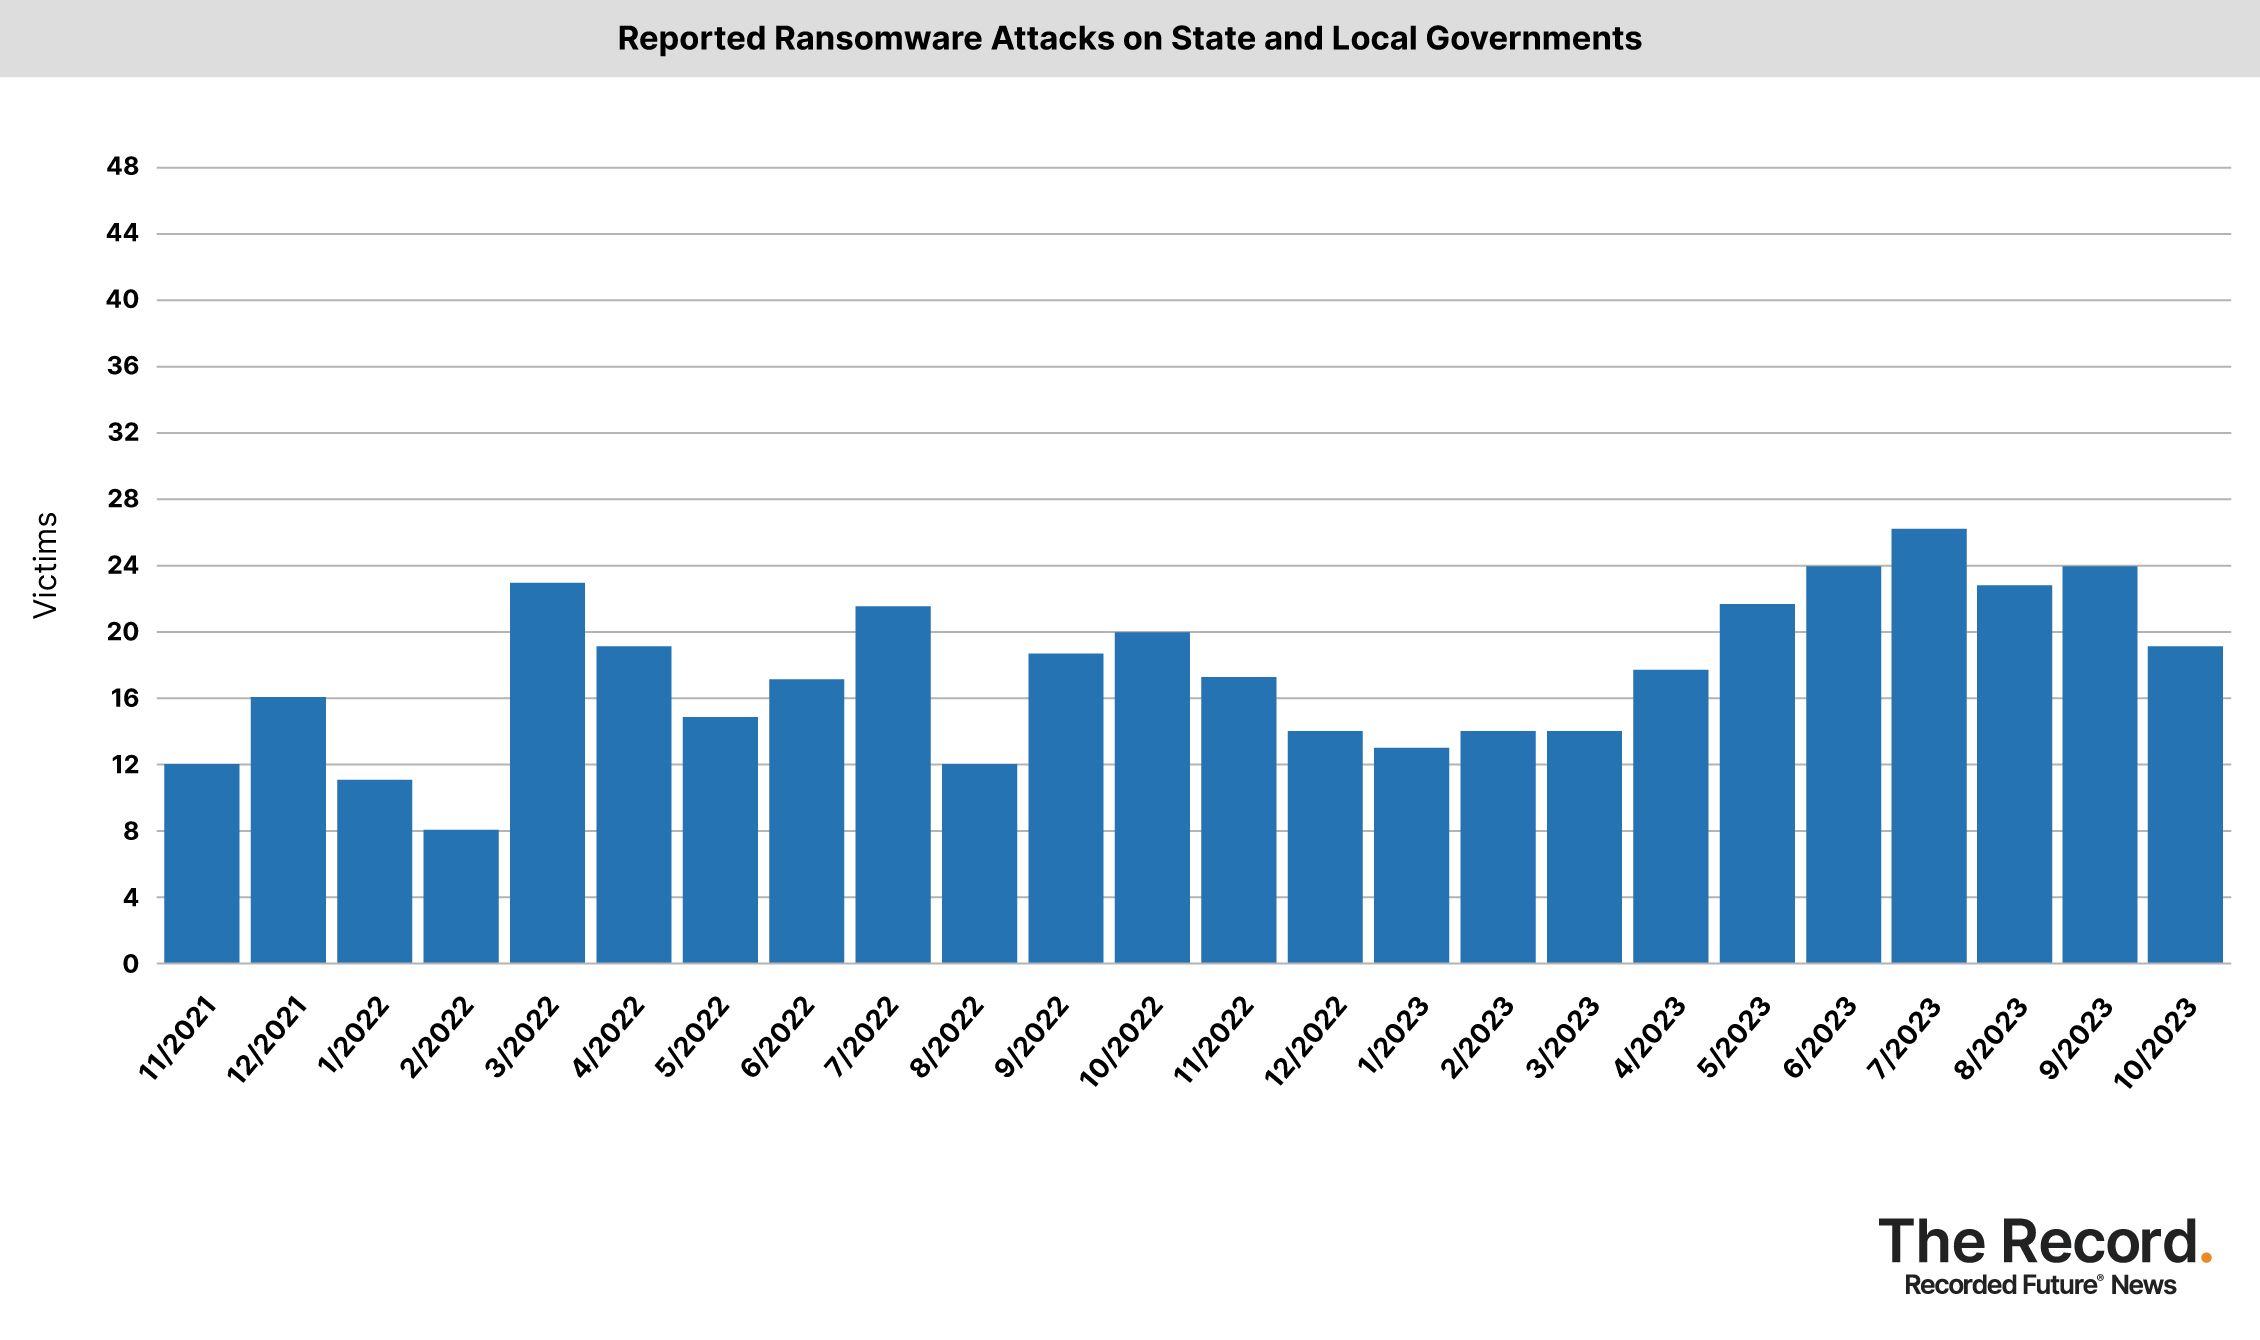Select the 12/2021 bar
The width and height of the screenshot is (2260, 1340).
[x=288, y=830]
